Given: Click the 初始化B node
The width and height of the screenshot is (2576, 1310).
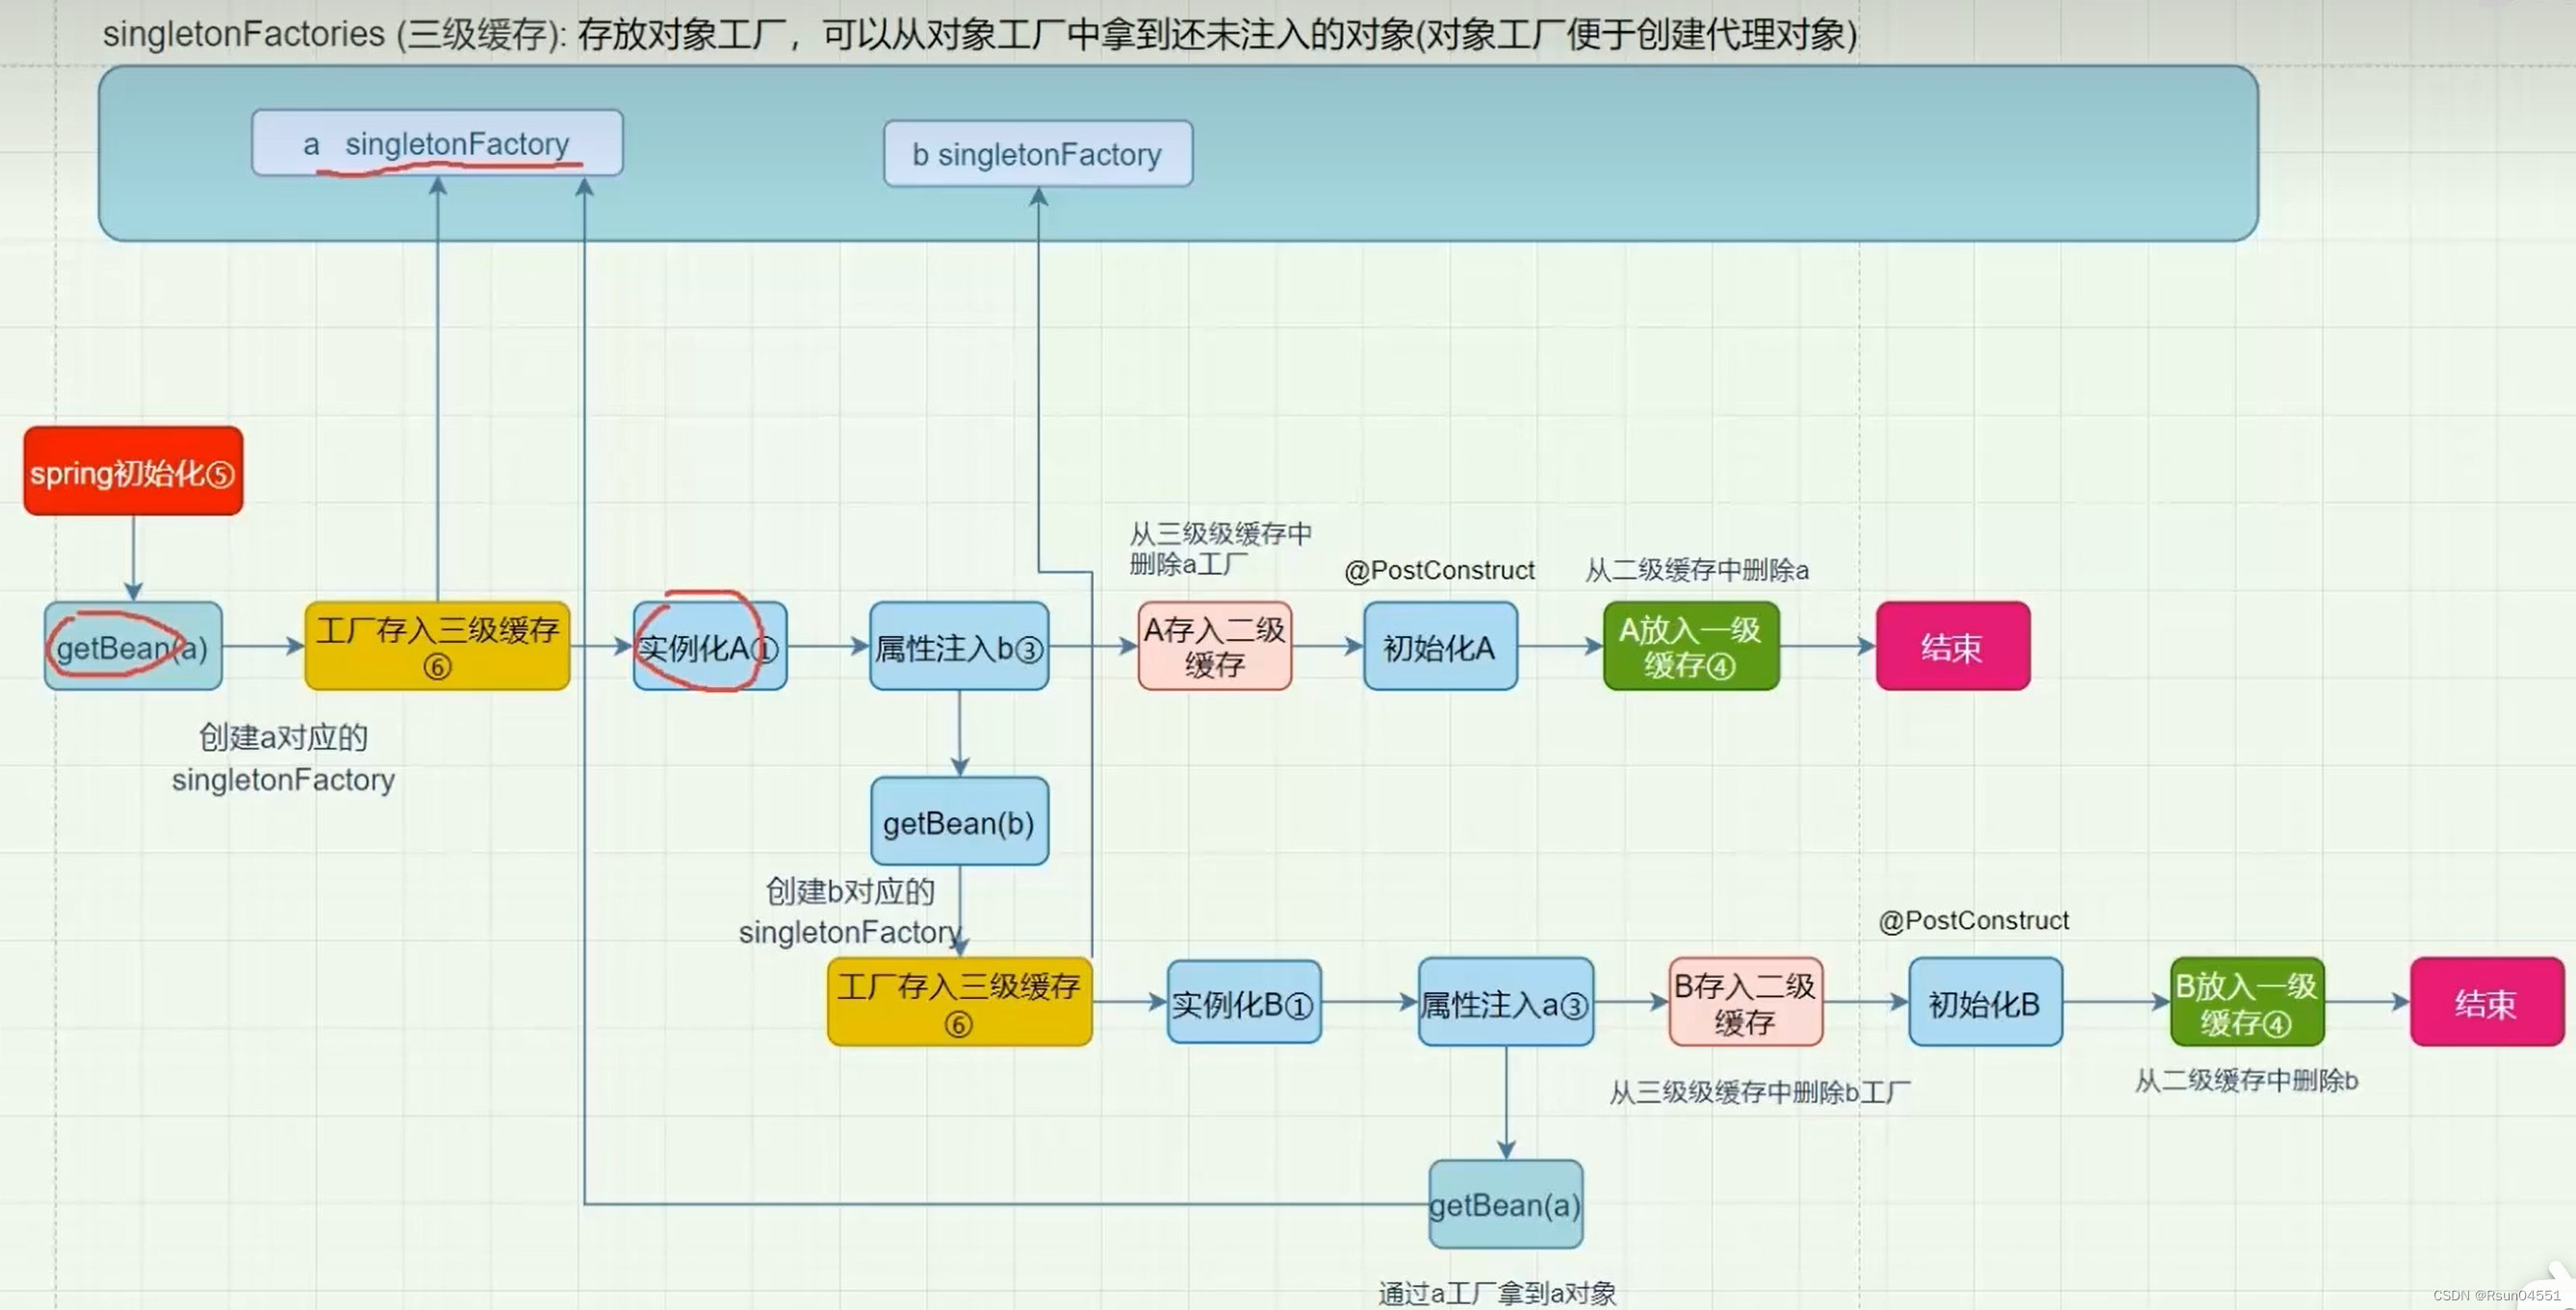Looking at the screenshot, I should (x=1985, y=1002).
